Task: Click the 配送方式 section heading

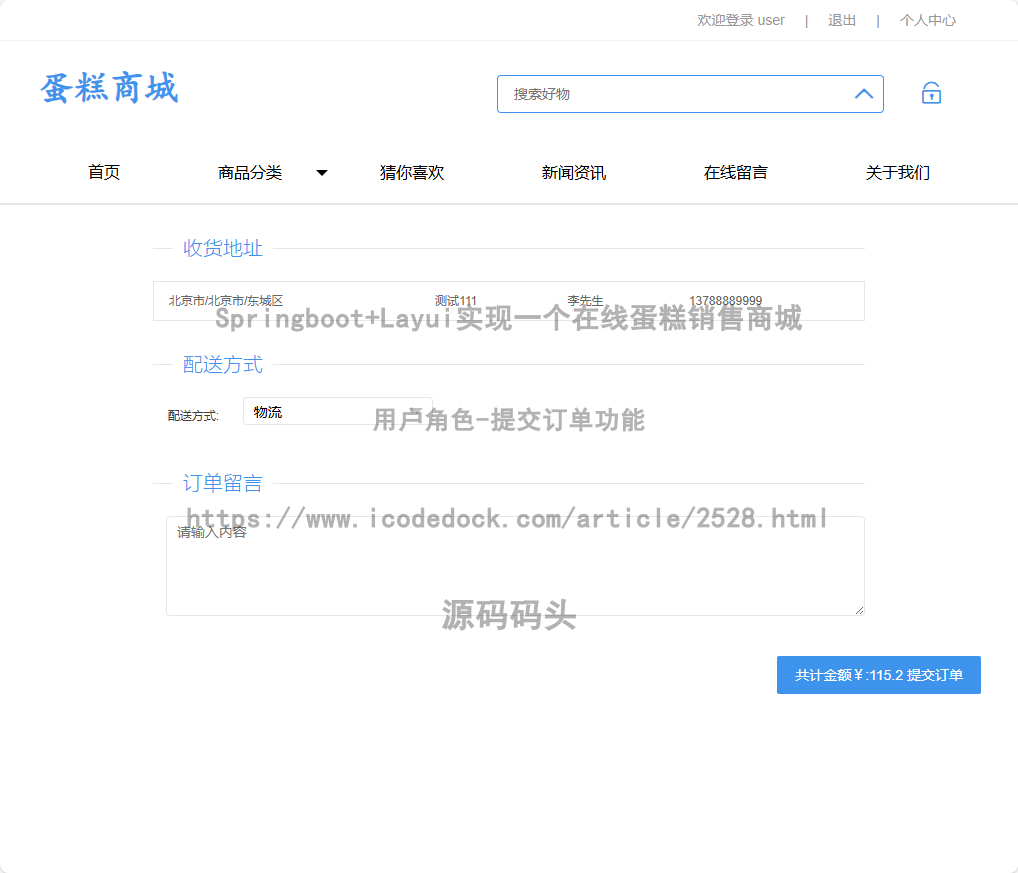Action: (x=223, y=365)
